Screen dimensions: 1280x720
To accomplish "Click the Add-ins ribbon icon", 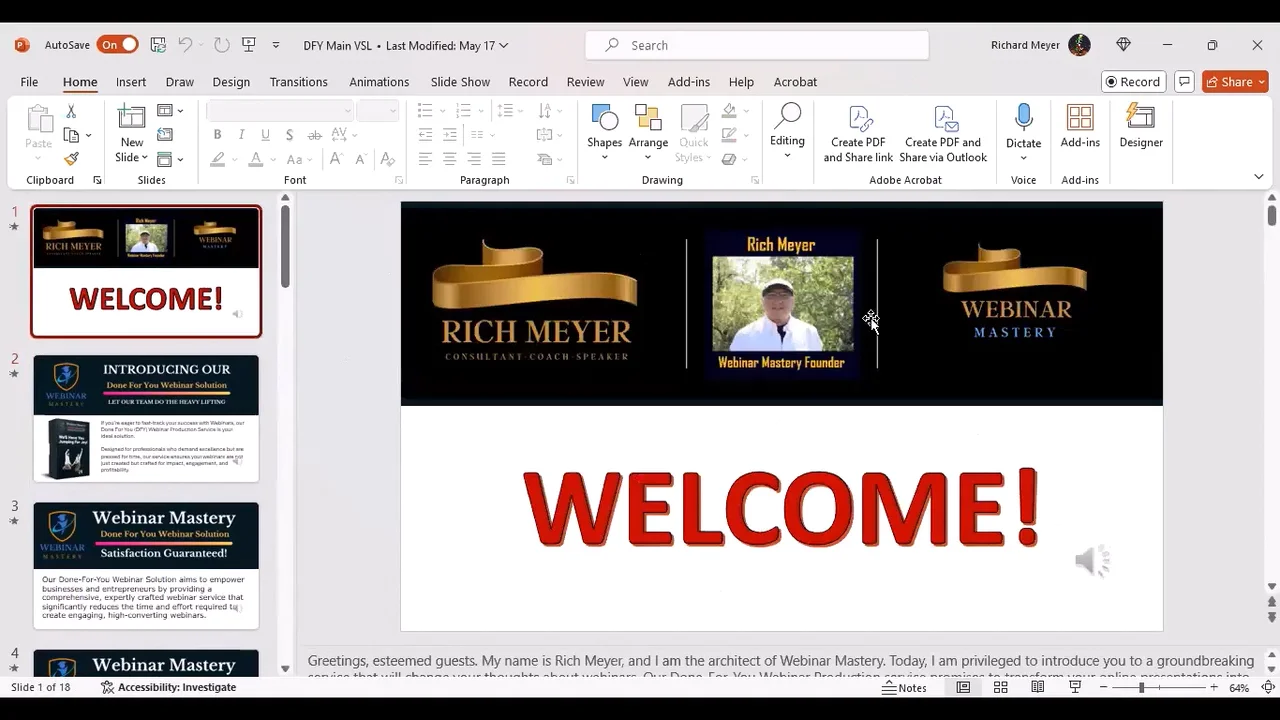I will click(1080, 127).
